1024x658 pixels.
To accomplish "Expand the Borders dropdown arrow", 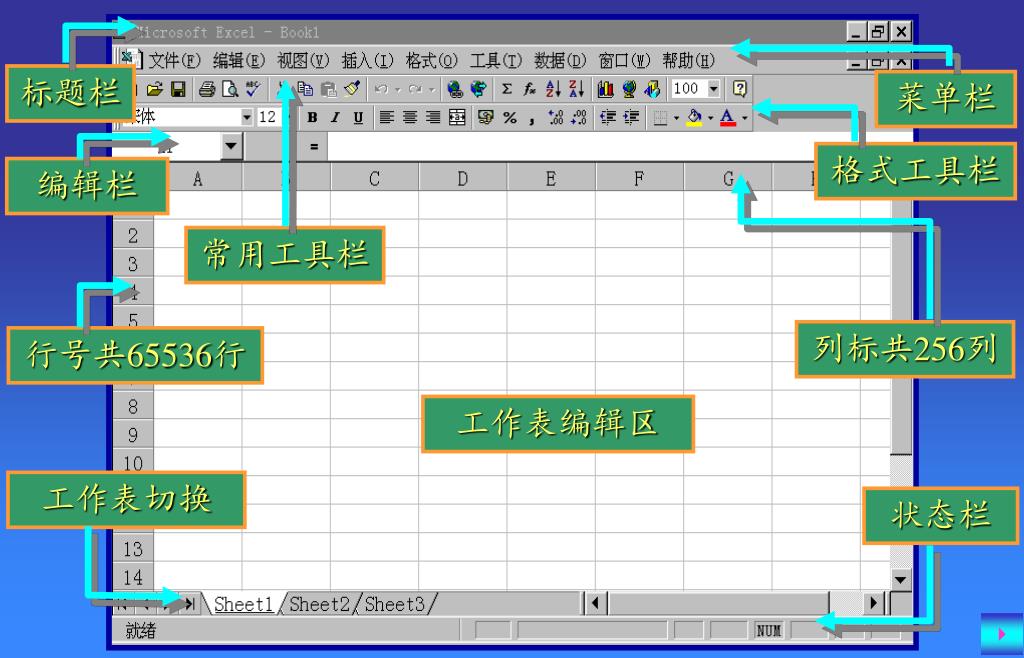I will 676,118.
